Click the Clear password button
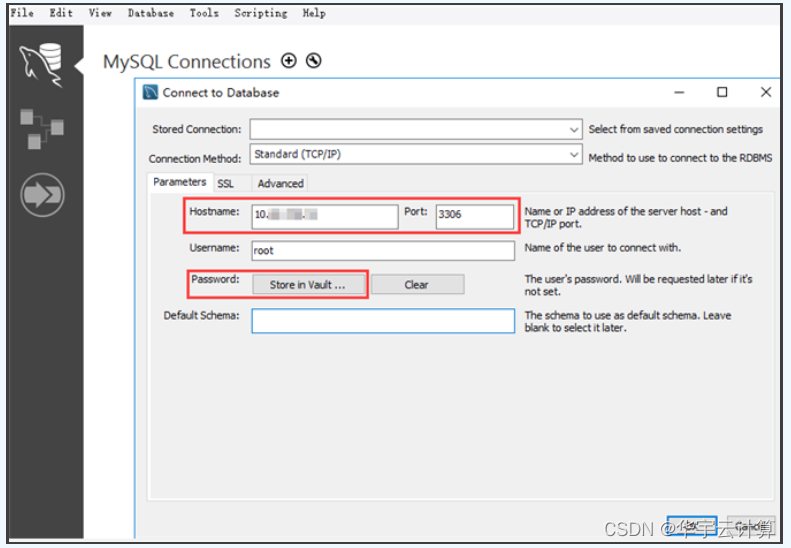791x548 pixels. [x=417, y=285]
